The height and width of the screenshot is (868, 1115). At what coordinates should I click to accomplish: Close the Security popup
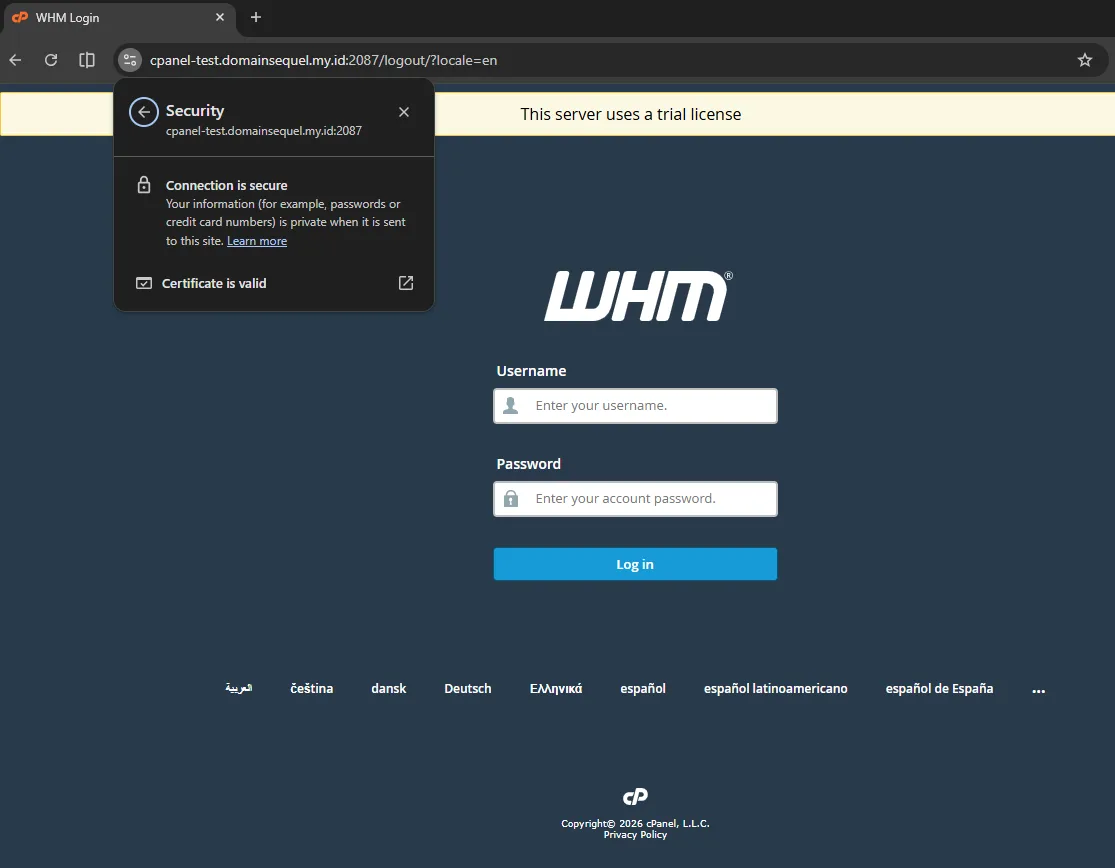[404, 112]
